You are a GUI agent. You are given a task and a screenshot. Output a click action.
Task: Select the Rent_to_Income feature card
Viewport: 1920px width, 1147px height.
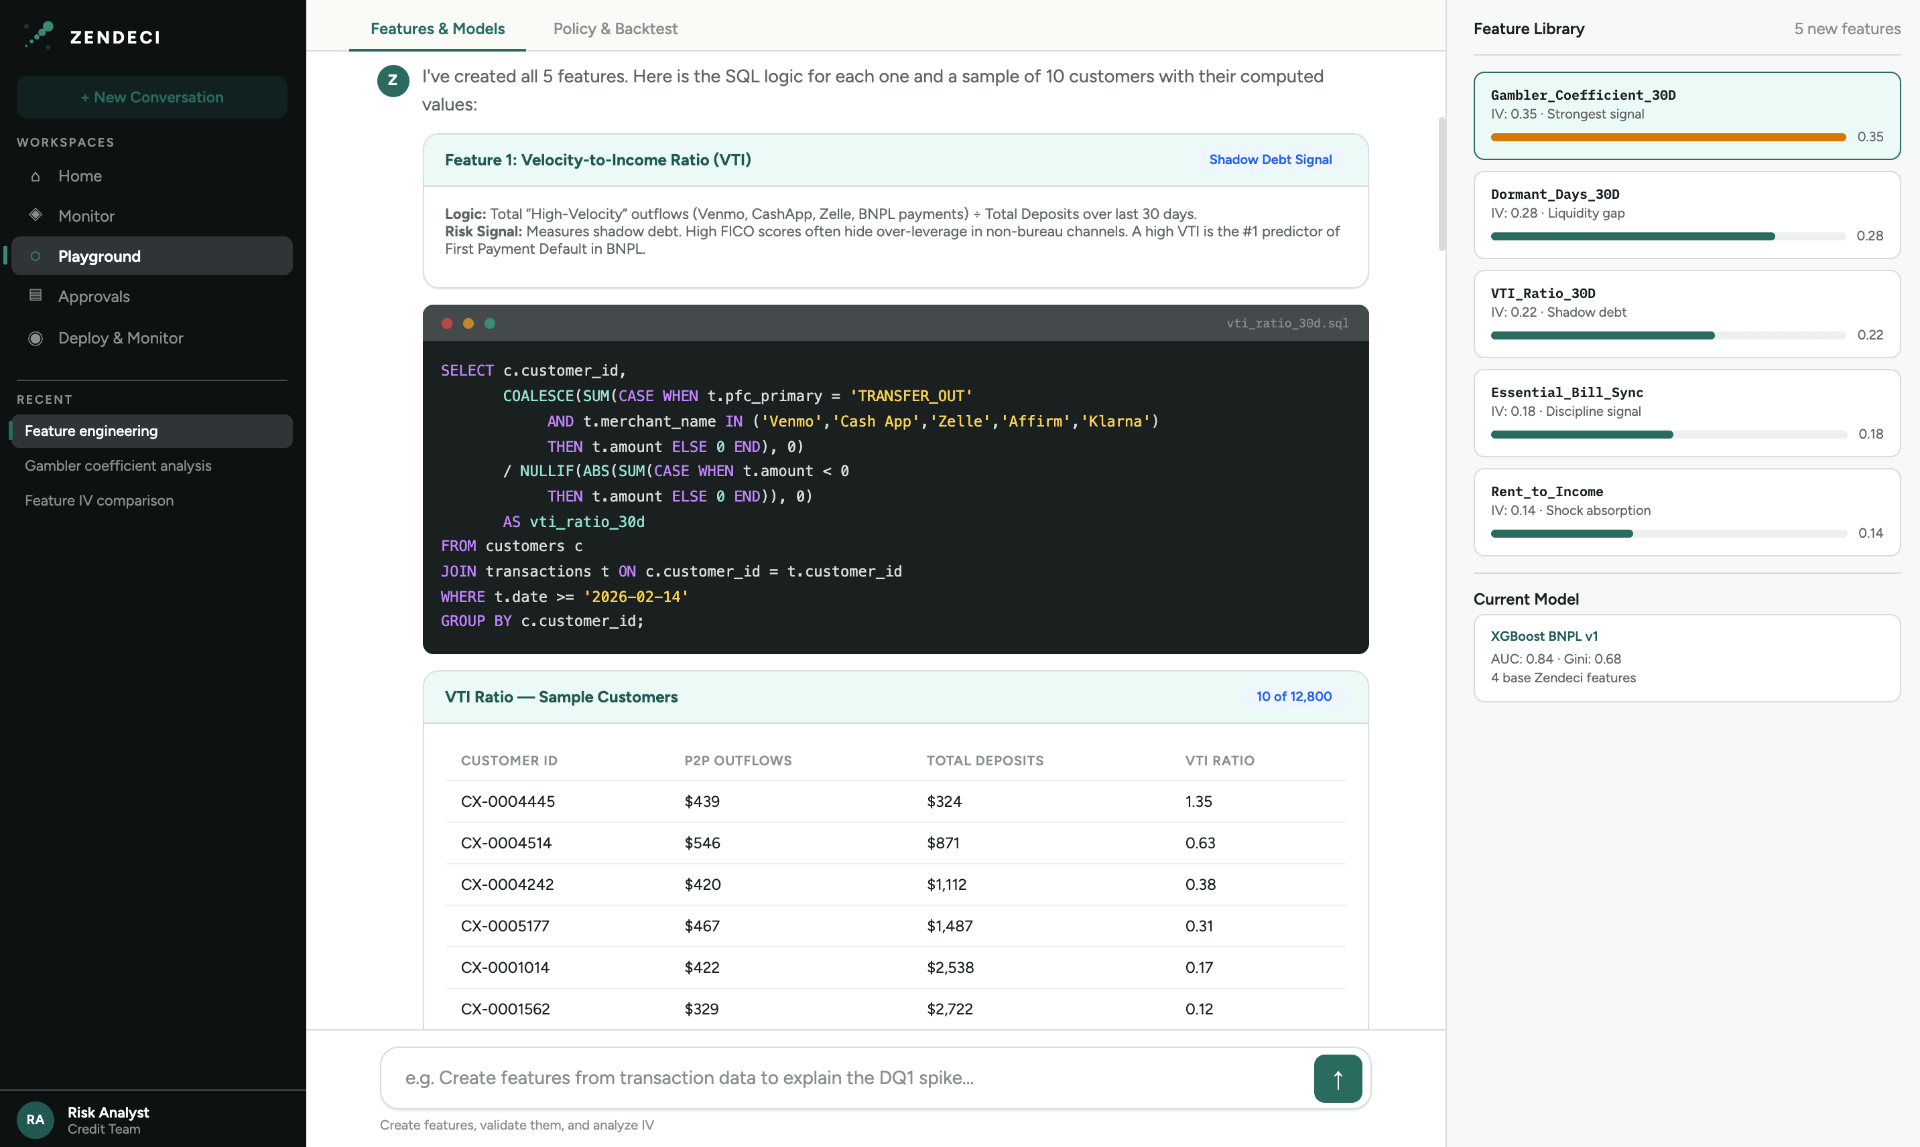[x=1687, y=512]
